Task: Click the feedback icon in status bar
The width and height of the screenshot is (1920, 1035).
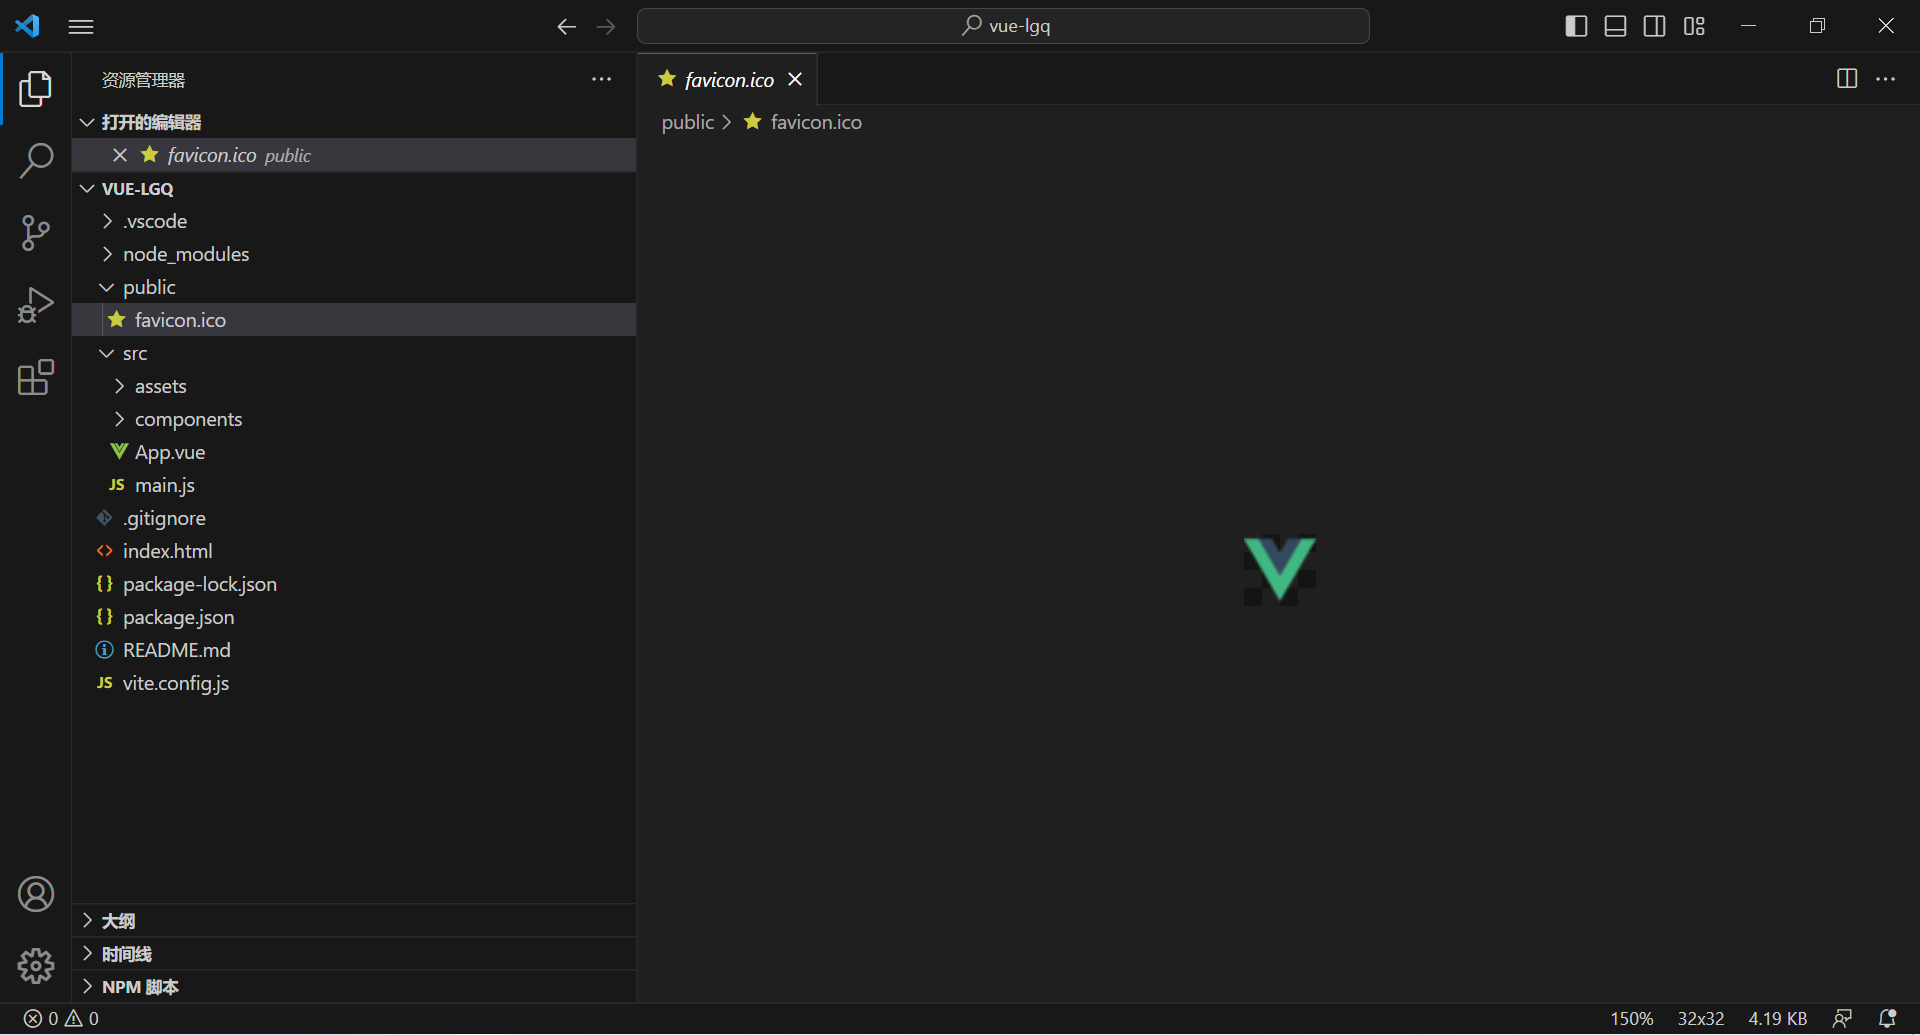Action: coord(1843,1019)
